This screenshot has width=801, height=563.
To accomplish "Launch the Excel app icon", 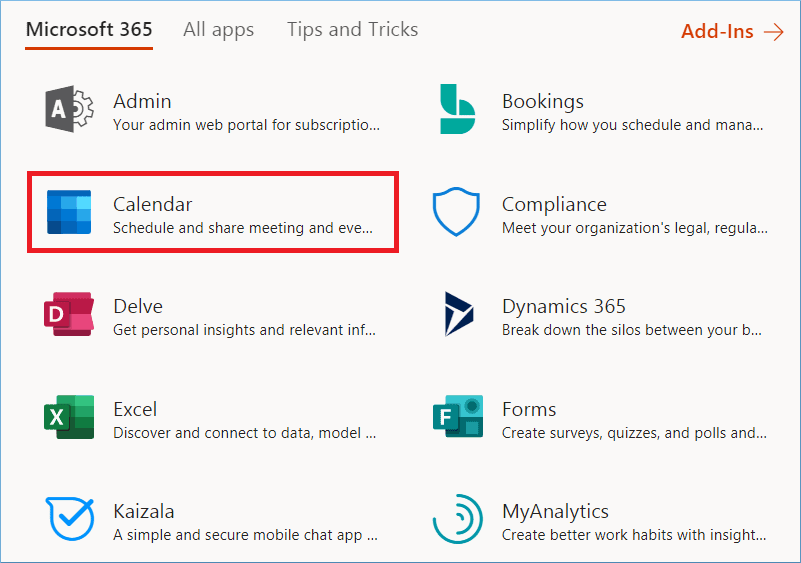I will coord(70,418).
